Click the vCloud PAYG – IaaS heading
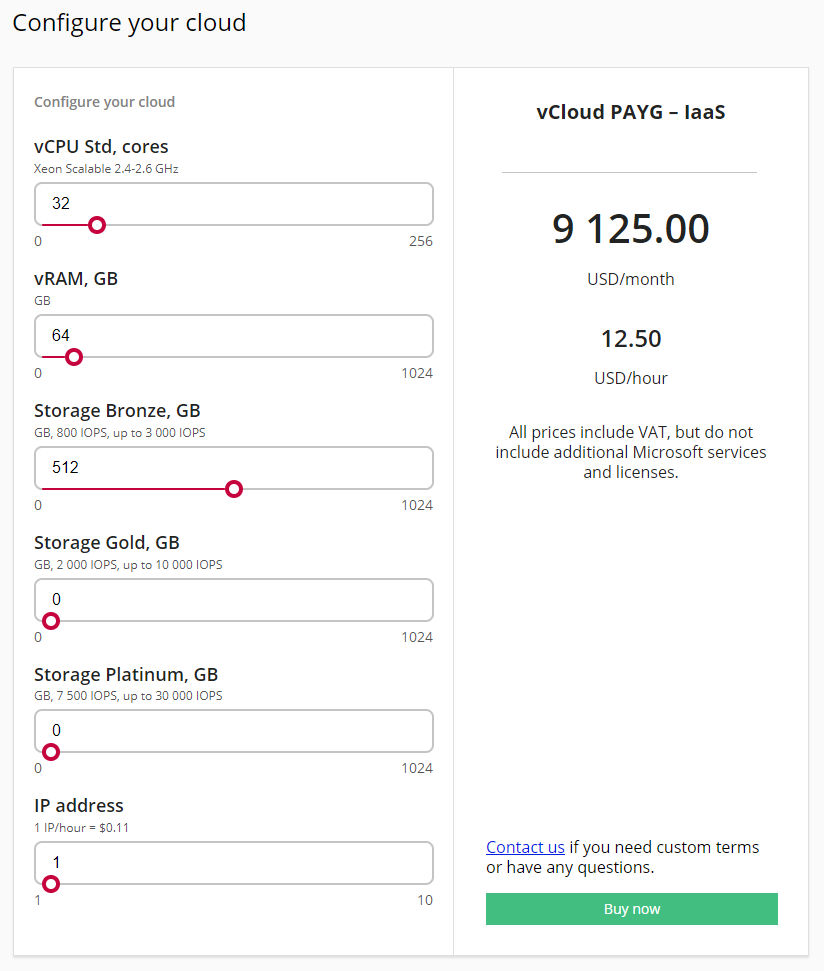 630,112
